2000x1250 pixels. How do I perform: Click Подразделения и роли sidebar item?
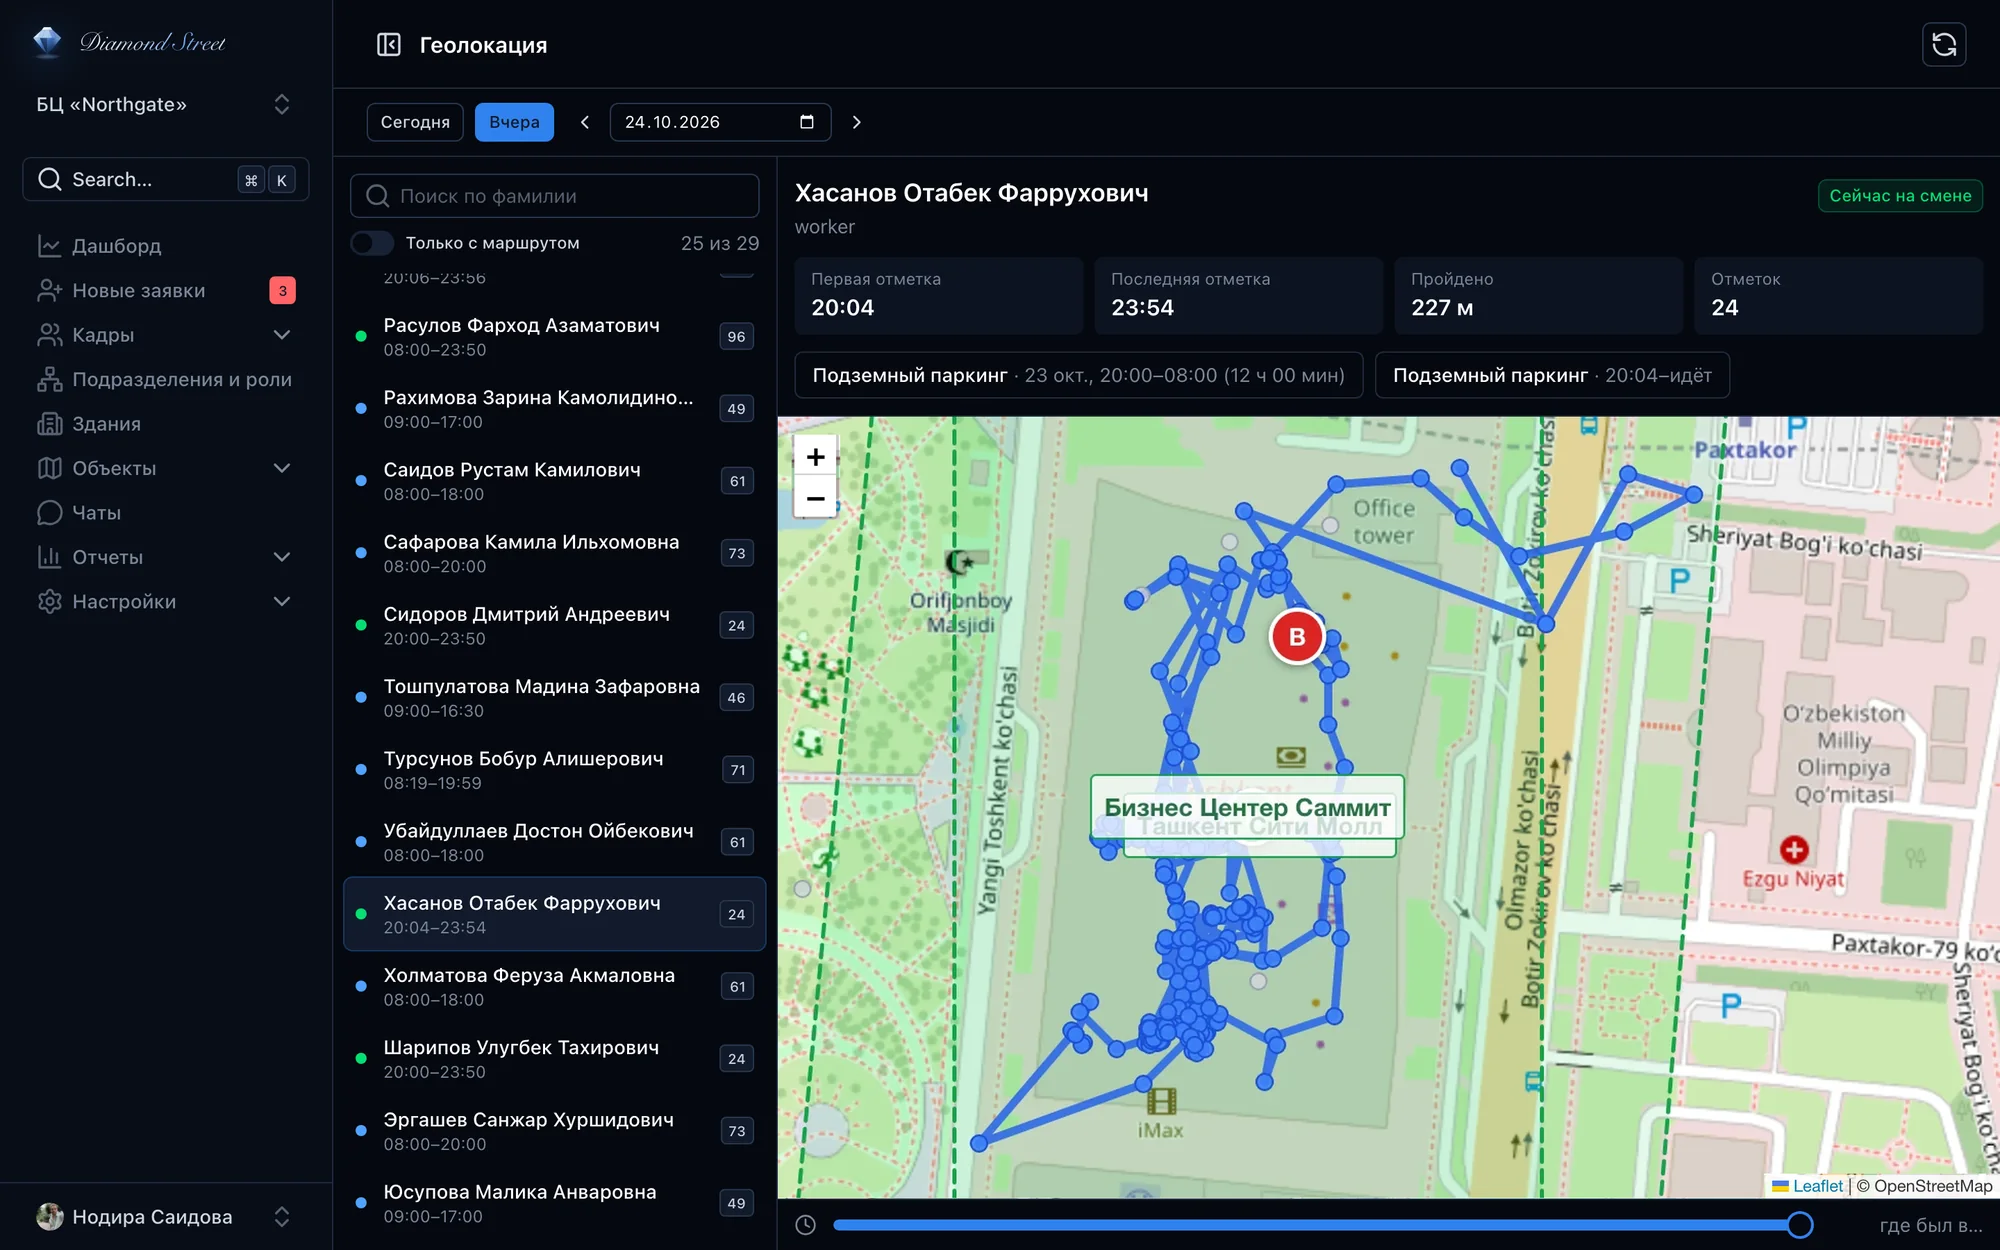point(166,380)
